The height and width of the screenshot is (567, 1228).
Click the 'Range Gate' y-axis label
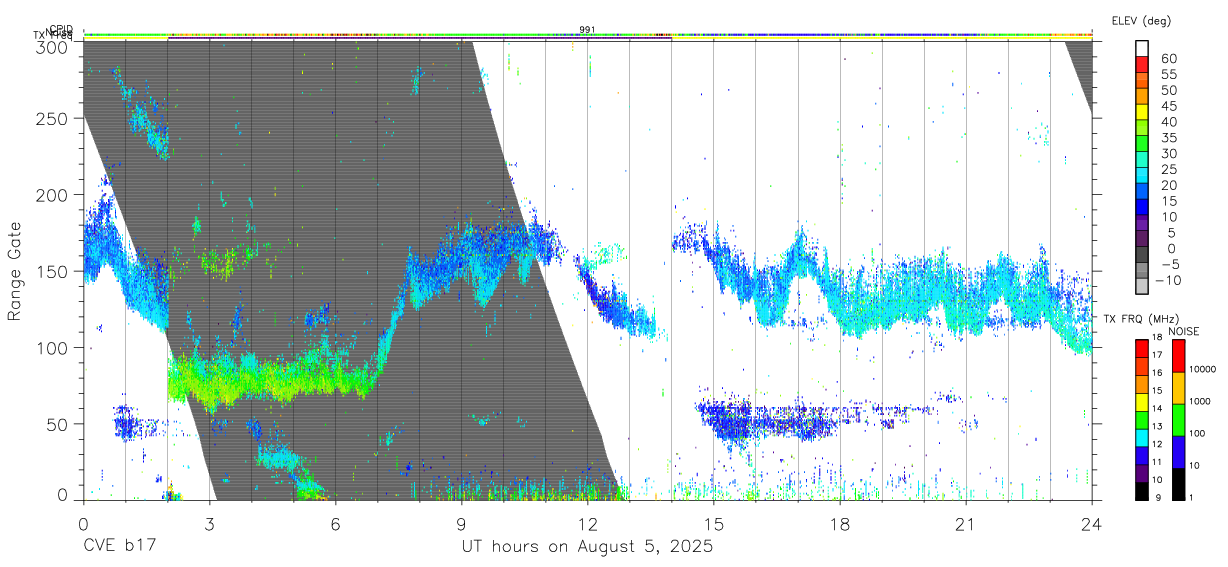tap(16, 271)
